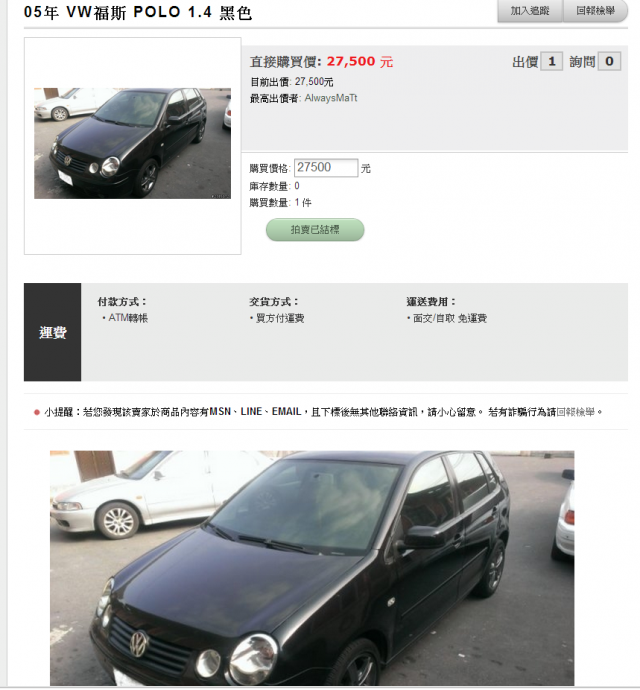The height and width of the screenshot is (690, 640).
Task: Click the 購買價格 input field showing 27500
Action: point(326,168)
